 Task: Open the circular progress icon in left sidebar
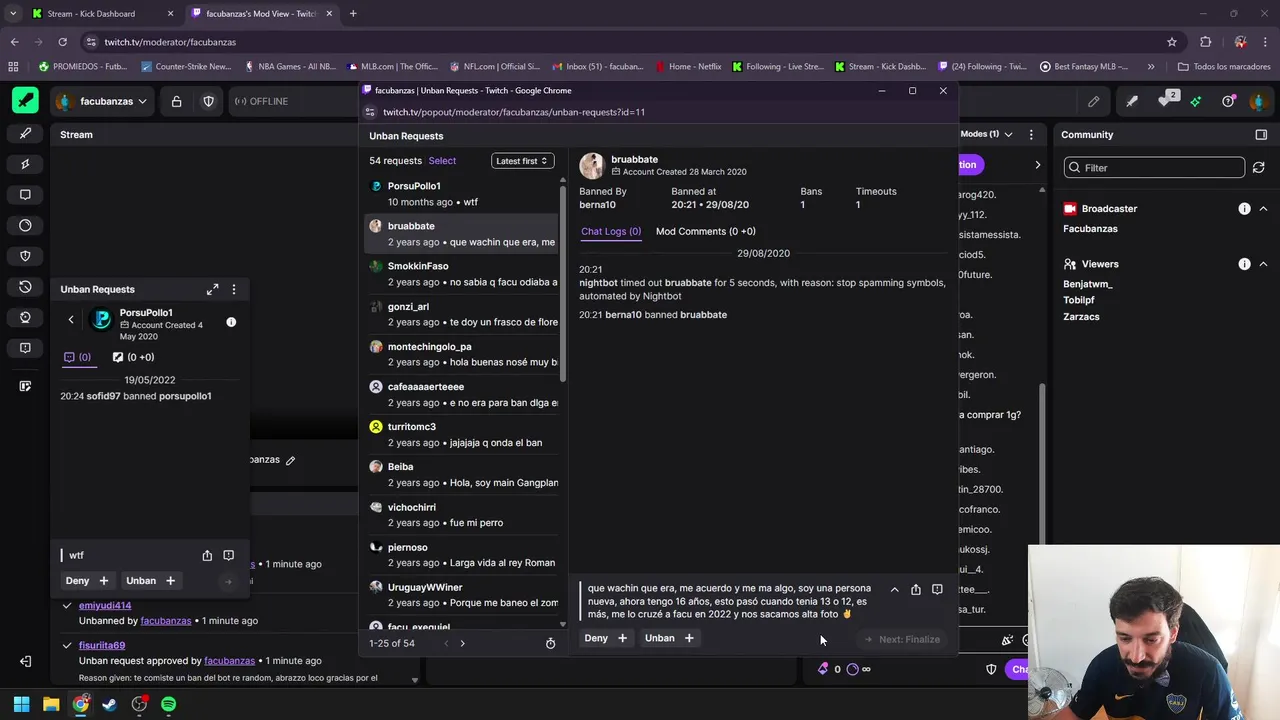pos(25,225)
